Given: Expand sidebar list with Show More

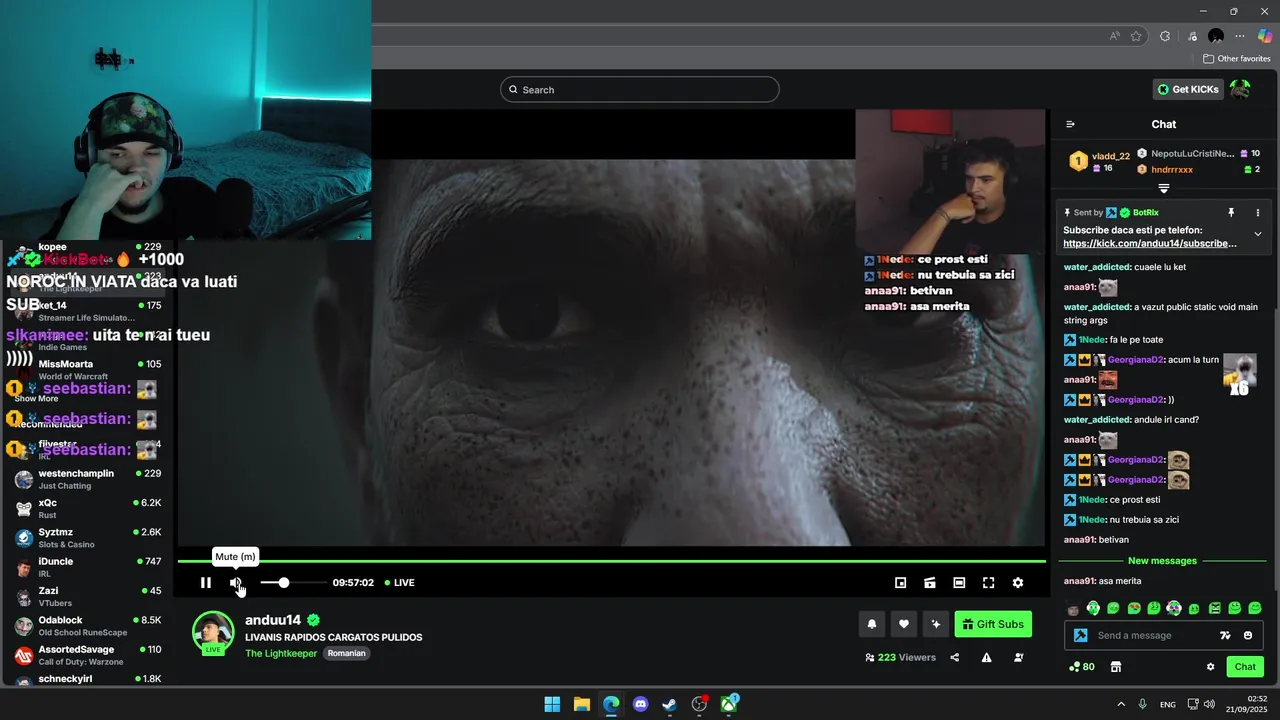Looking at the screenshot, I should [x=36, y=398].
